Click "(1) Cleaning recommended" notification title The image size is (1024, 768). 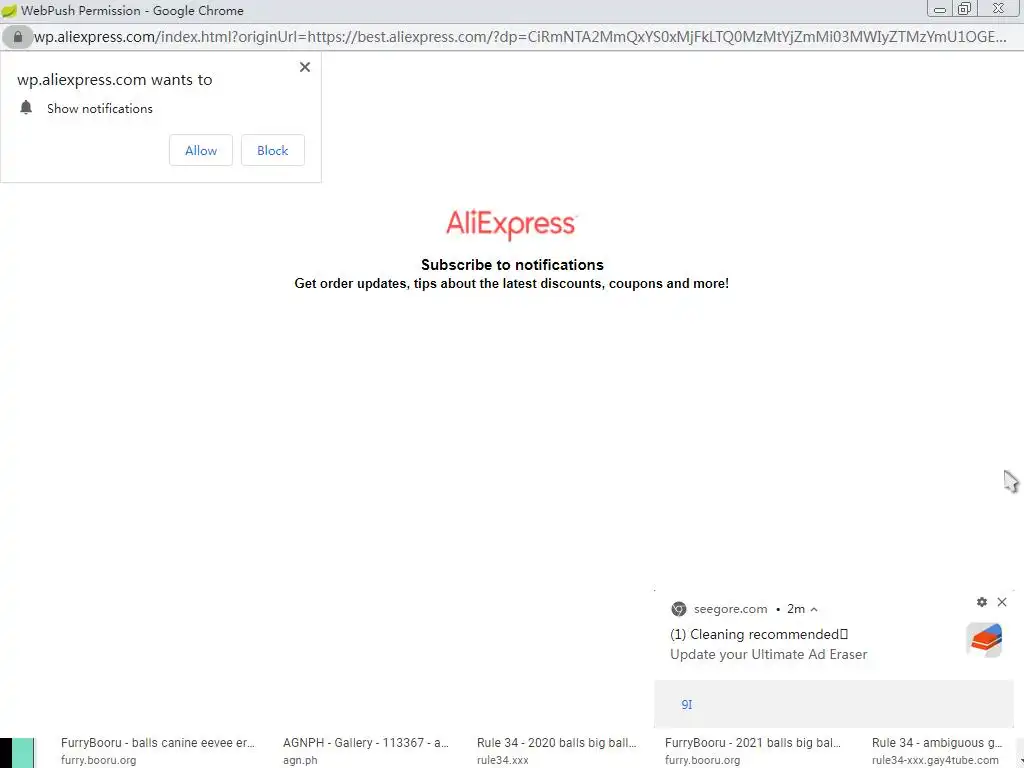point(759,634)
